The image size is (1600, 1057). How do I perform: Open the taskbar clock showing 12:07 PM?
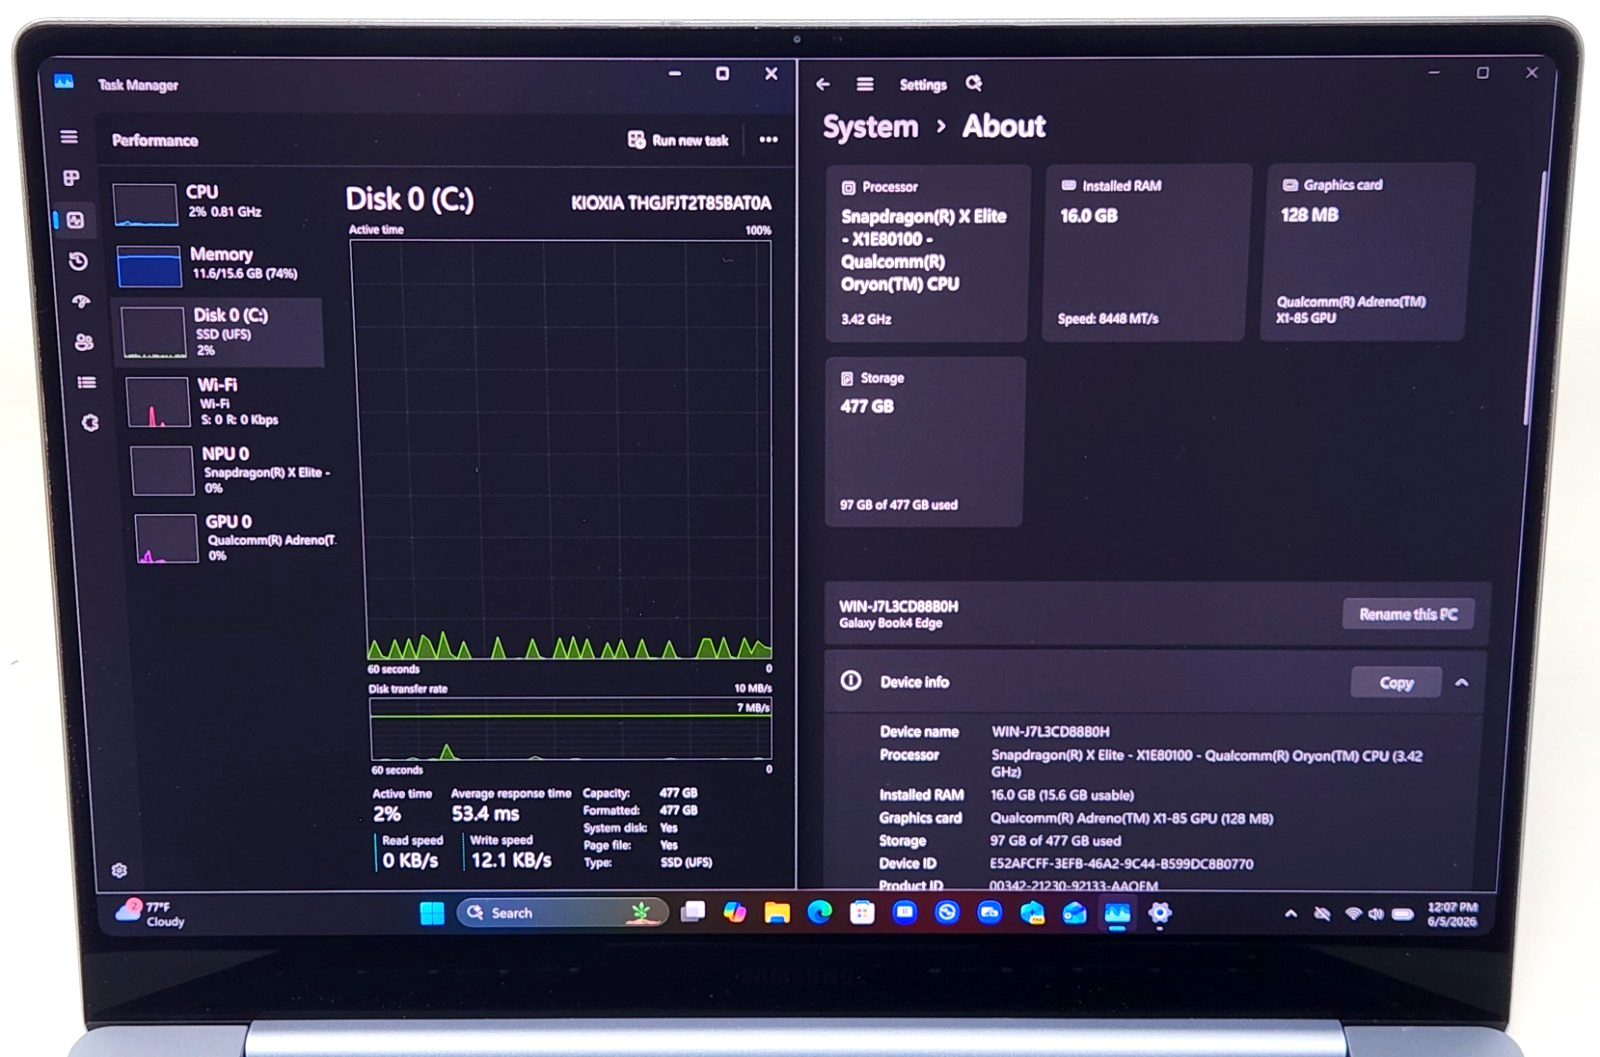point(1452,914)
